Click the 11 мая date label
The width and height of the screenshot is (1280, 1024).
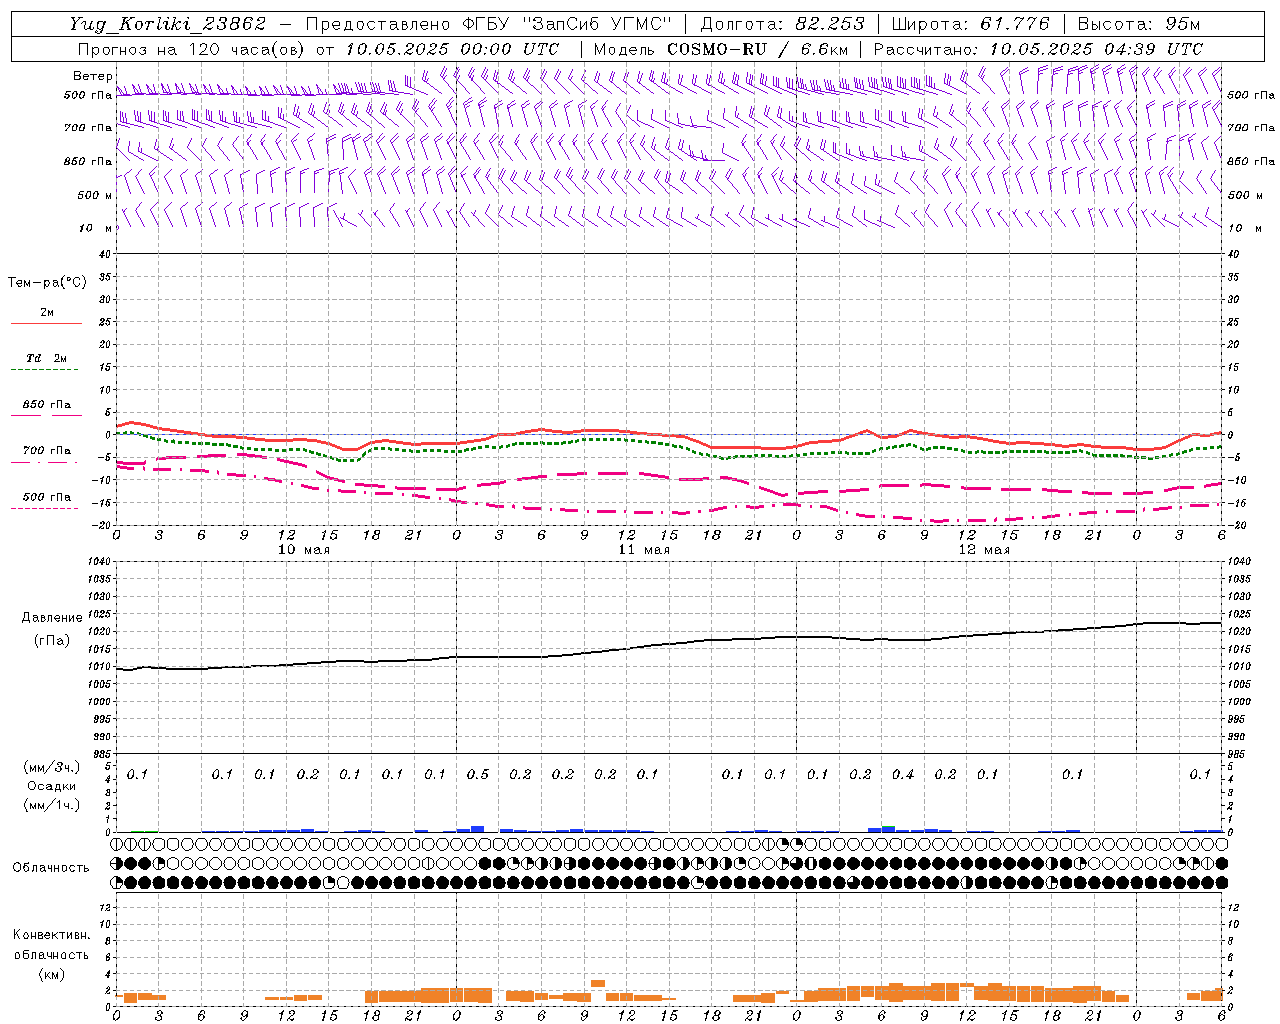pyautogui.click(x=644, y=550)
